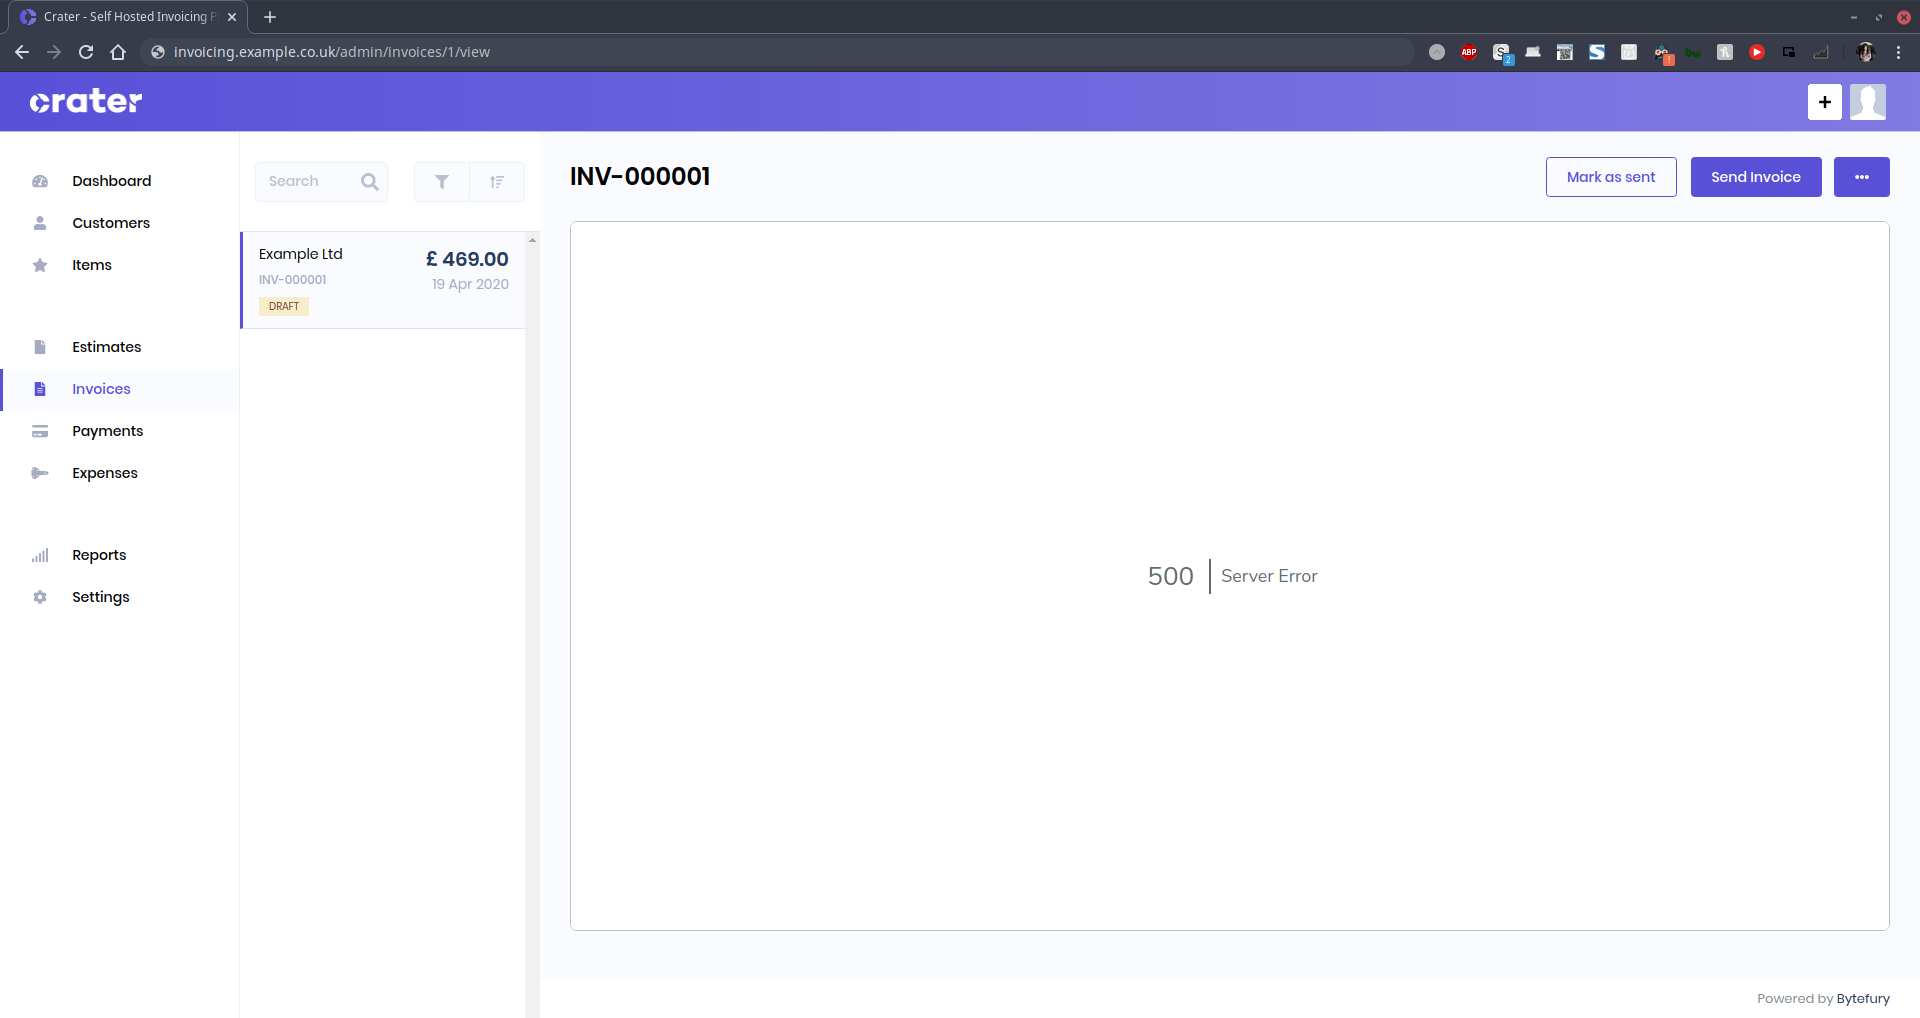Open the Crater browser tab
The height and width of the screenshot is (1018, 1920).
tap(120, 16)
